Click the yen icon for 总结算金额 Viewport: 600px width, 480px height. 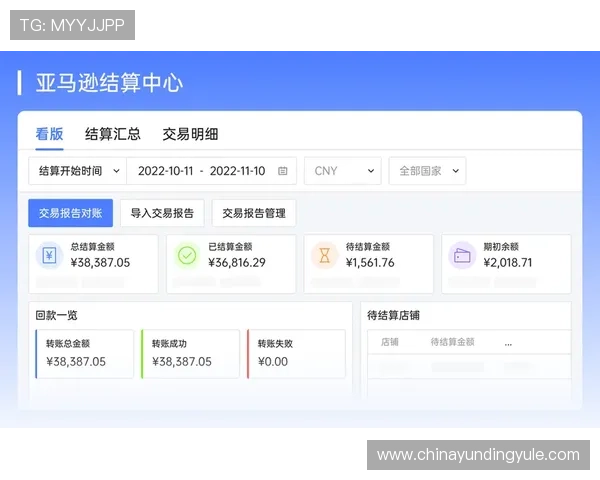[49, 255]
